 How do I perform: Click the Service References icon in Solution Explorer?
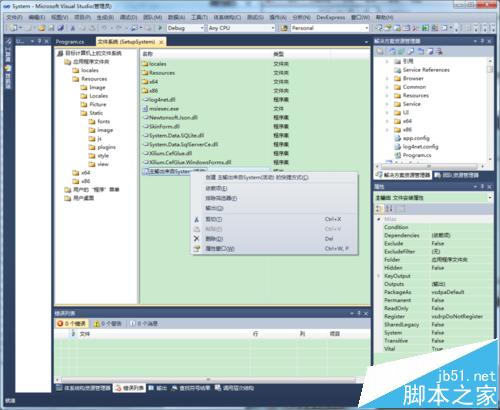click(x=397, y=70)
